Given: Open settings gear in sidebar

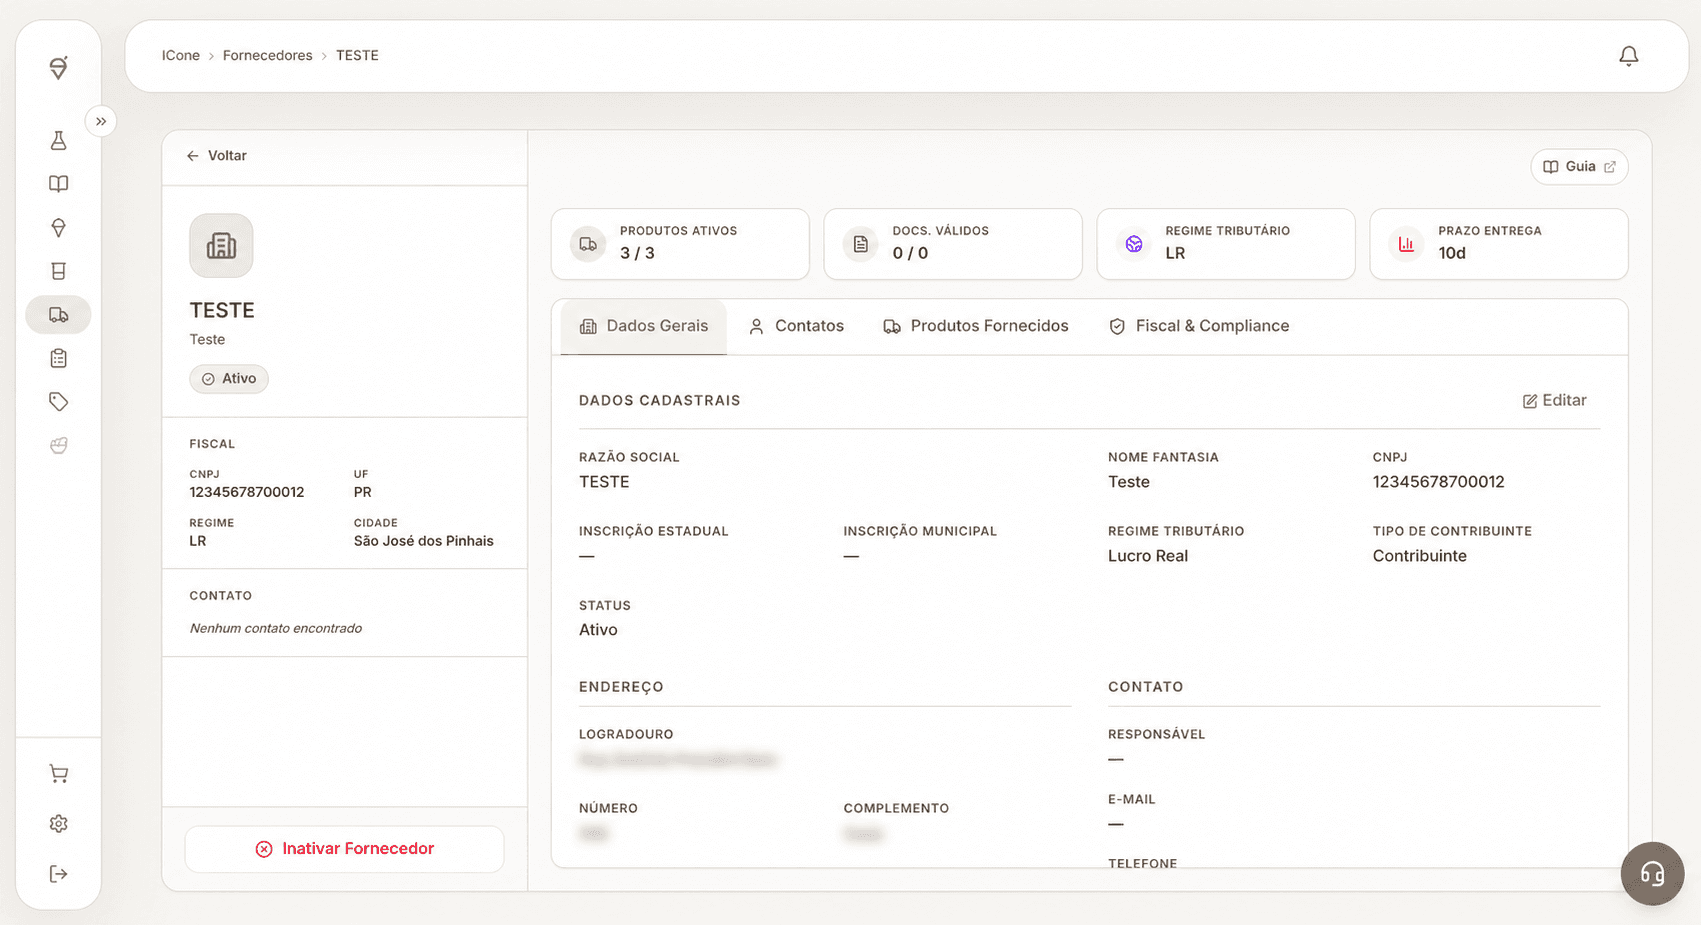Looking at the screenshot, I should coord(59,824).
